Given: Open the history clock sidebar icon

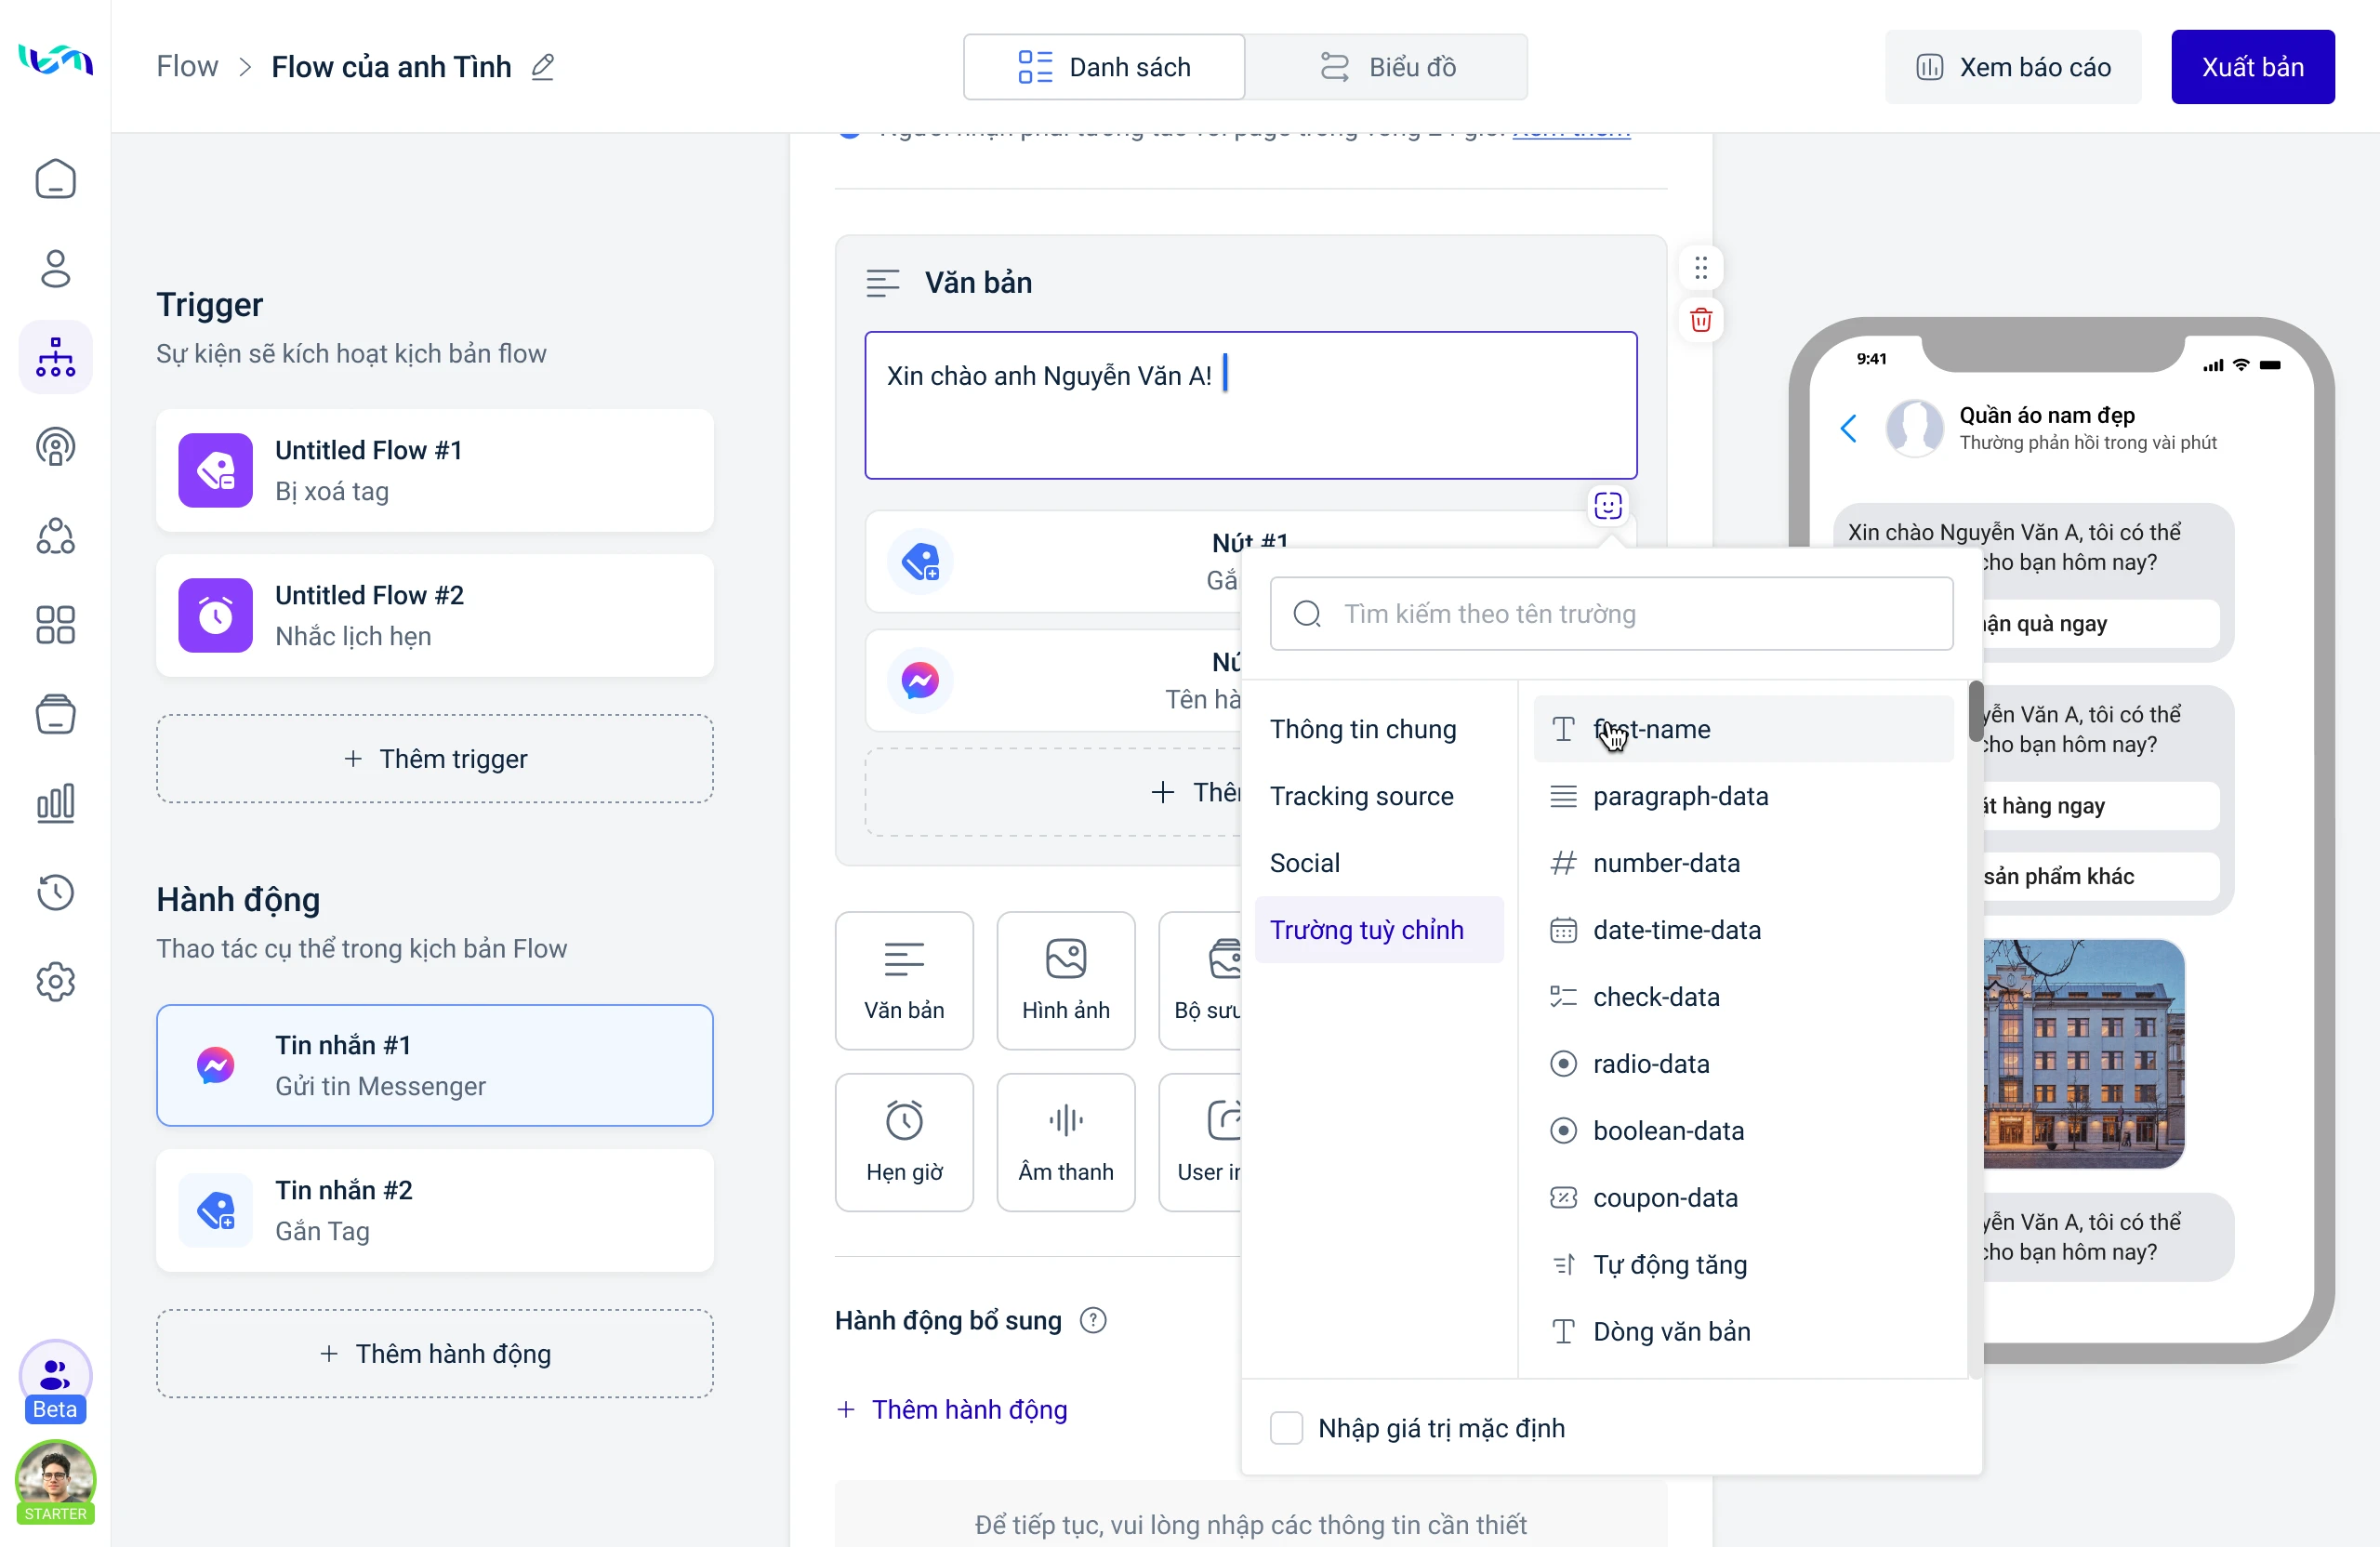Looking at the screenshot, I should pos(55,892).
